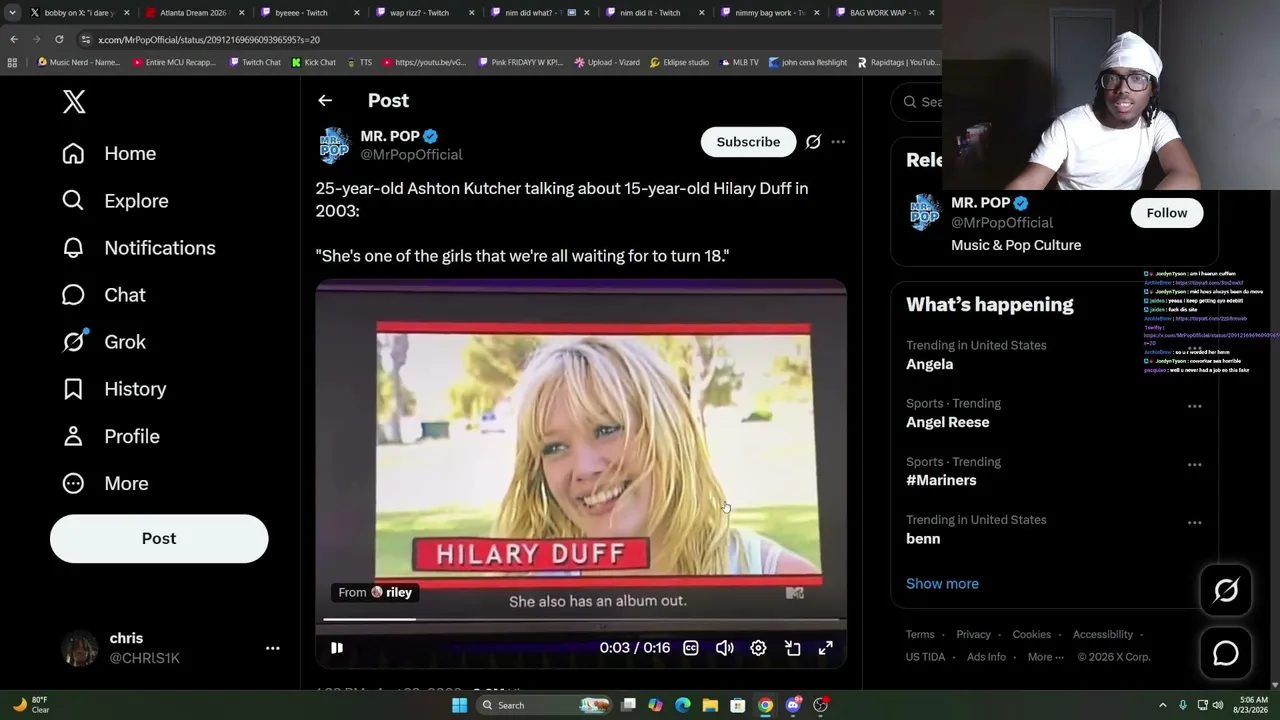Viewport: 1280px width, 720px height.
Task: Click the large Post compose button
Action: 159,538
